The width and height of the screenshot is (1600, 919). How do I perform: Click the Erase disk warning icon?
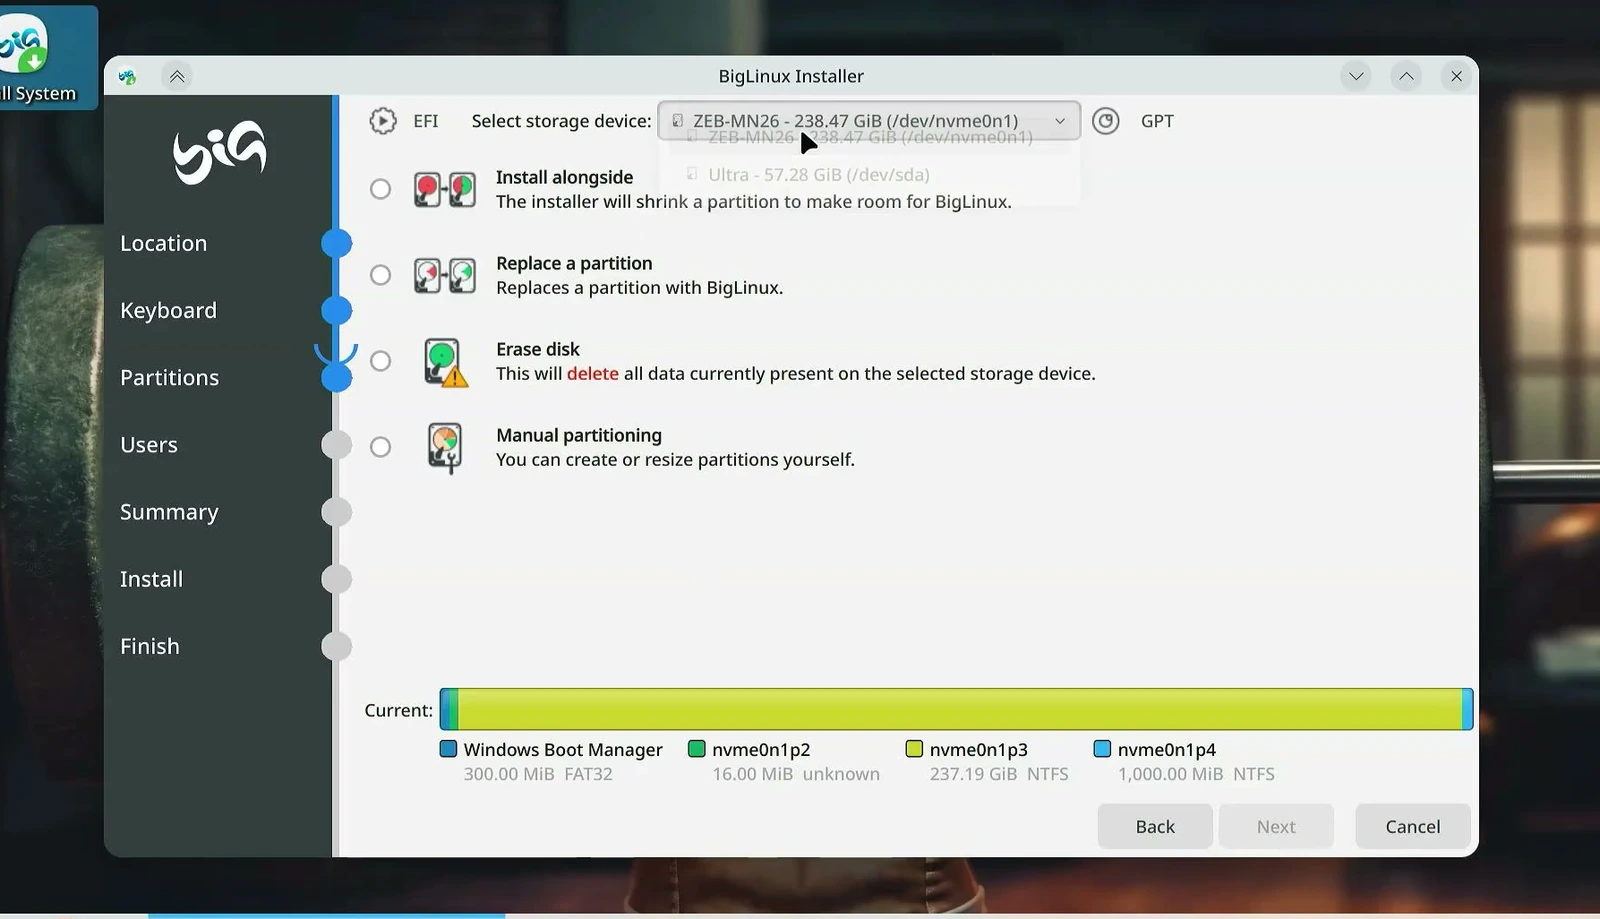tap(445, 362)
